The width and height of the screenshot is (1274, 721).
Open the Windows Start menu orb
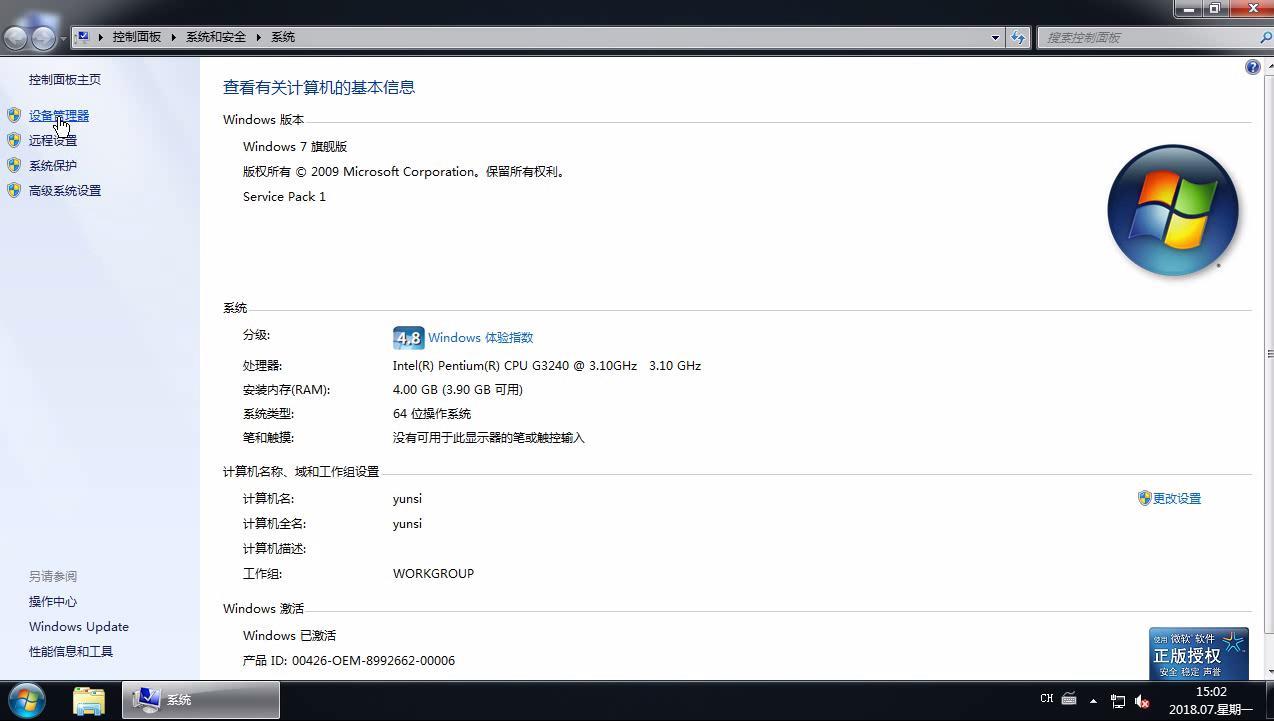point(27,700)
